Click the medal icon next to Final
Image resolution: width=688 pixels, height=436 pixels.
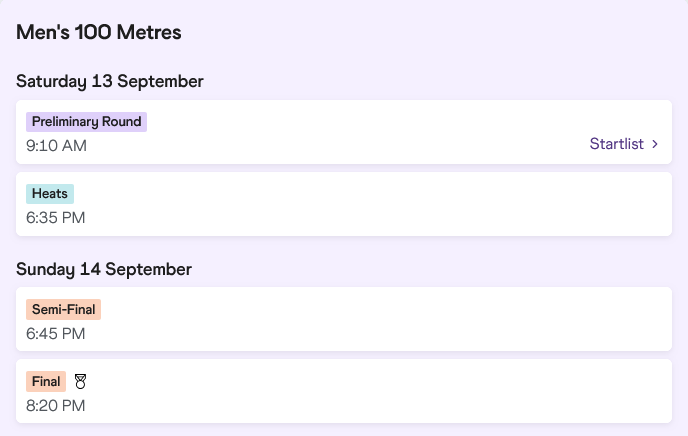80,382
